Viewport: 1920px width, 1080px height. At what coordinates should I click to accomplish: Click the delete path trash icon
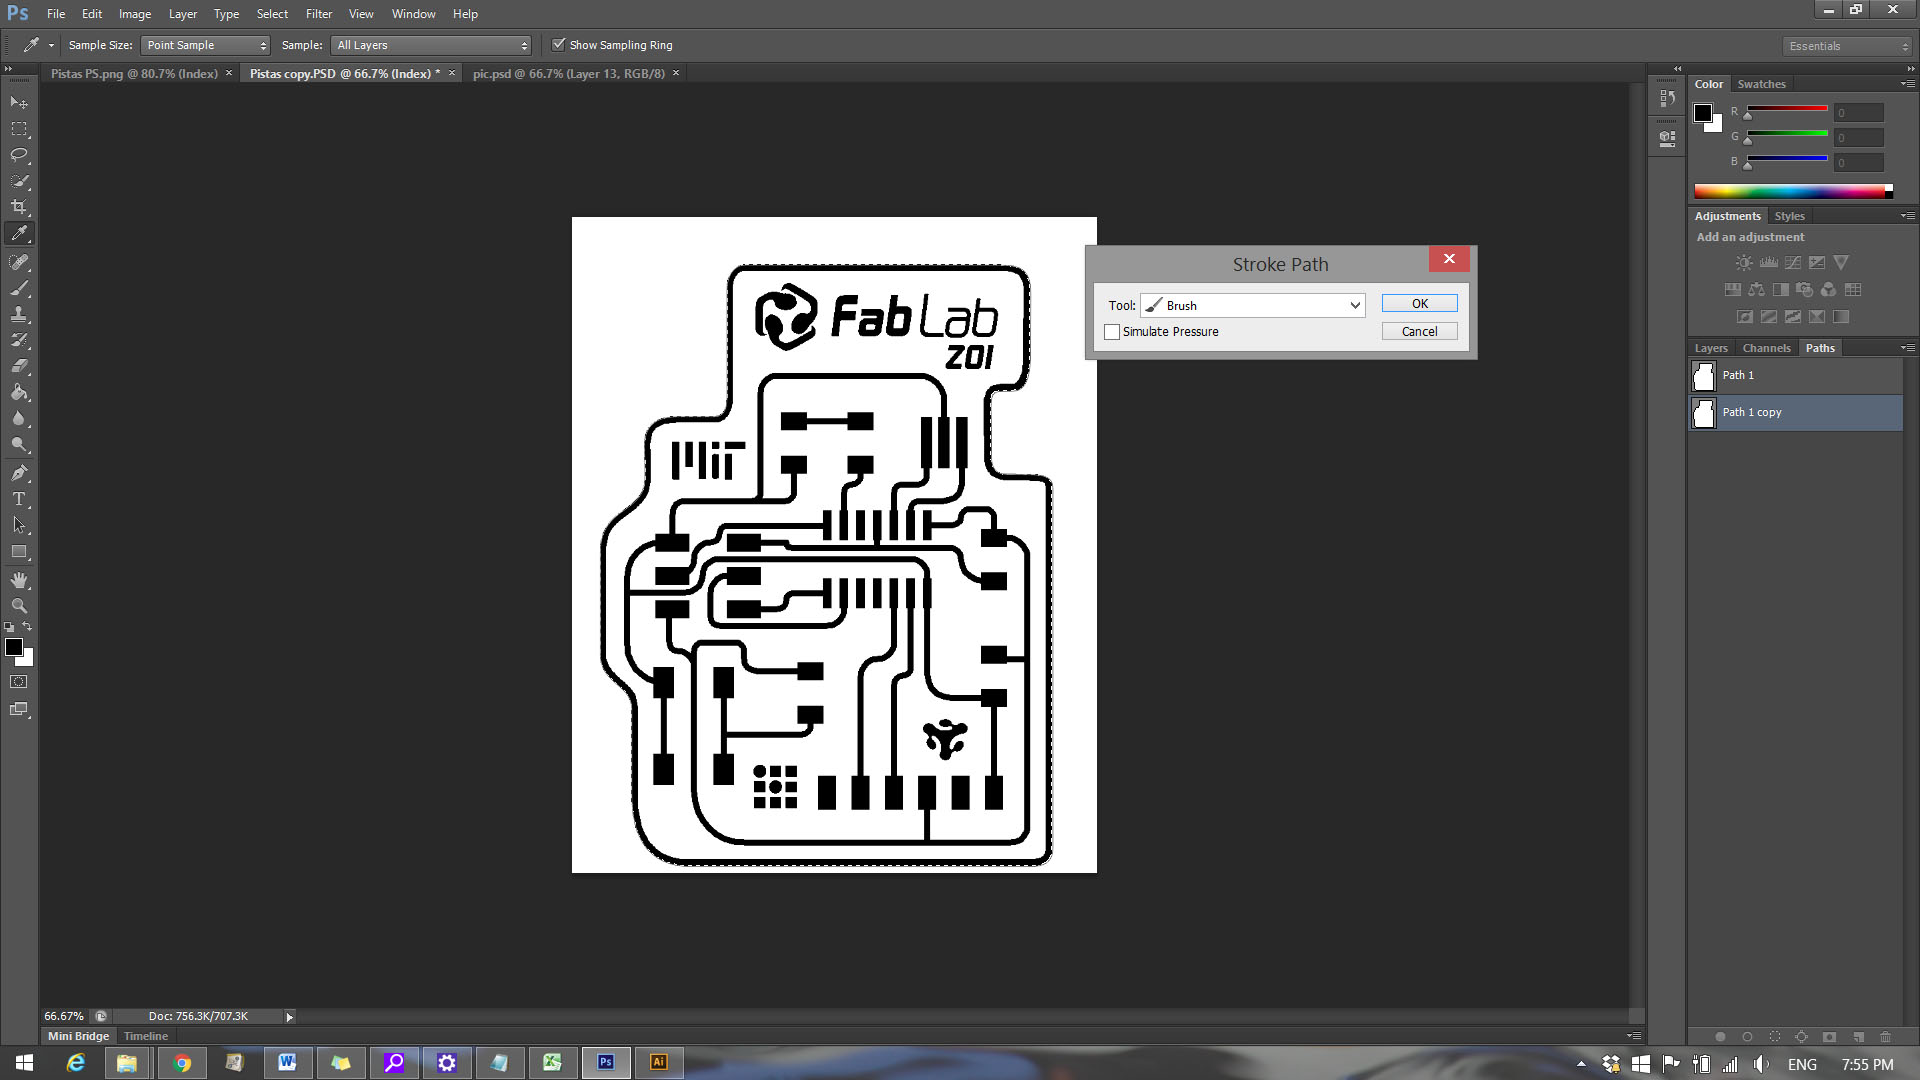[1886, 1037]
